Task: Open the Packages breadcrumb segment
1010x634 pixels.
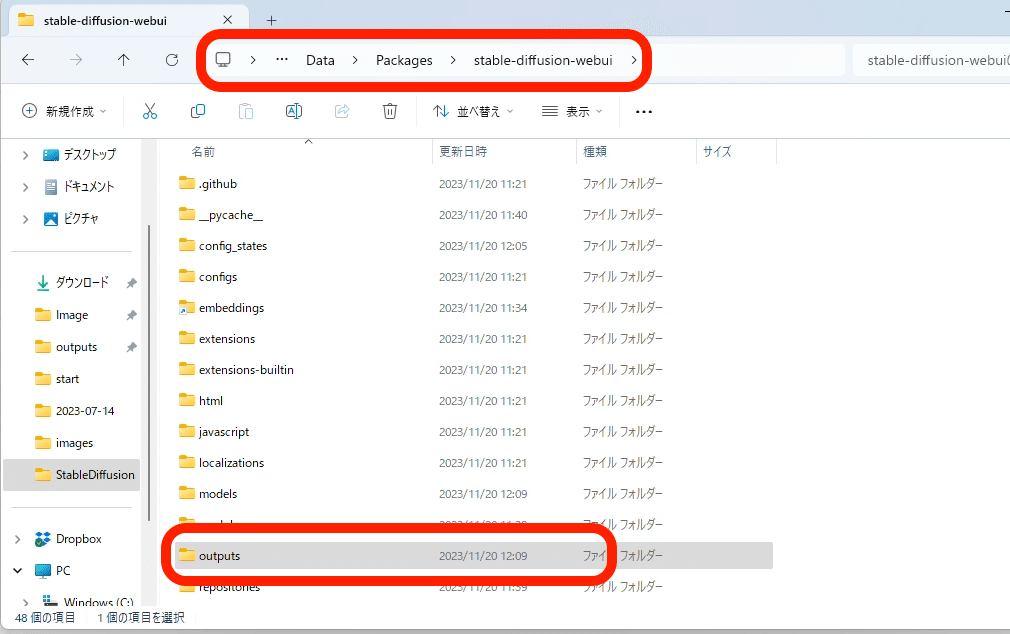Action: pyautogui.click(x=404, y=60)
